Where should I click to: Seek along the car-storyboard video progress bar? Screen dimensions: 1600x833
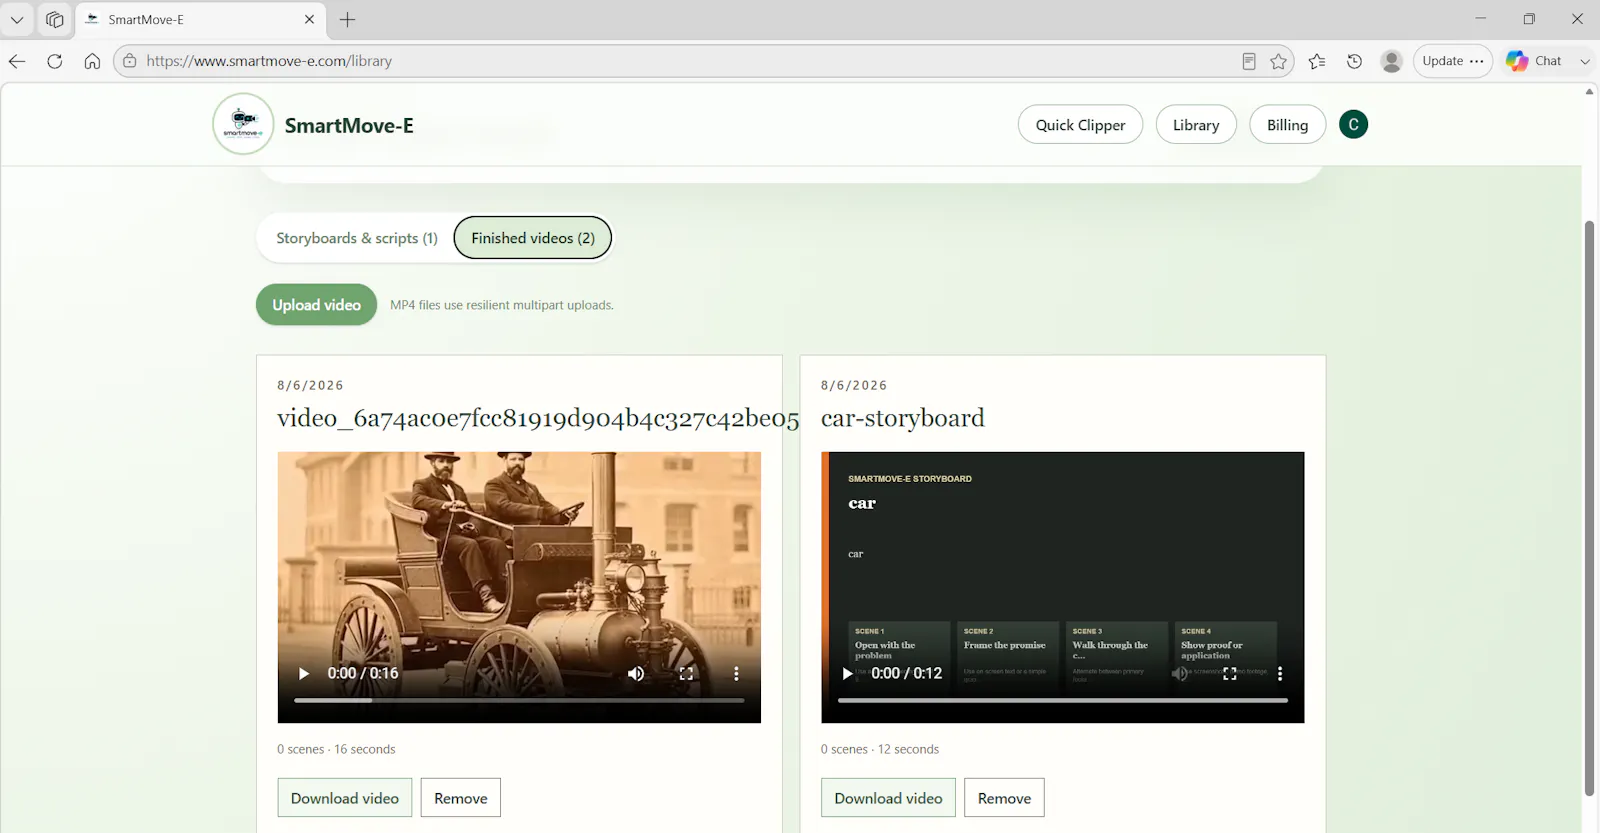pos(1062,700)
